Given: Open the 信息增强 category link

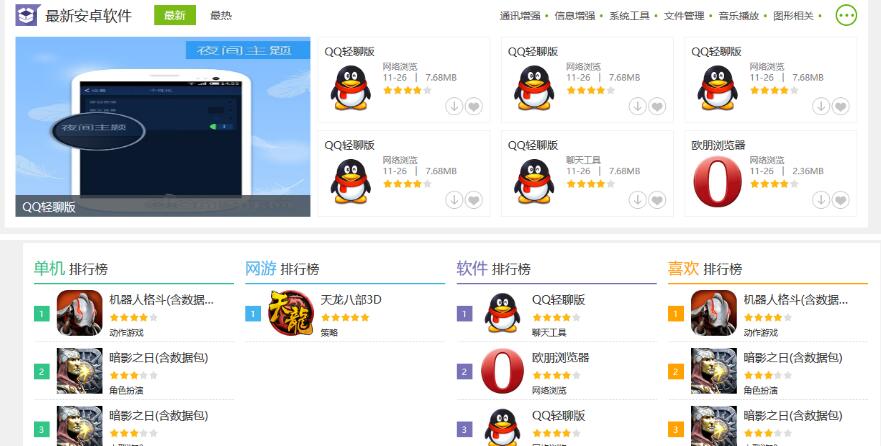Looking at the screenshot, I should (x=575, y=16).
